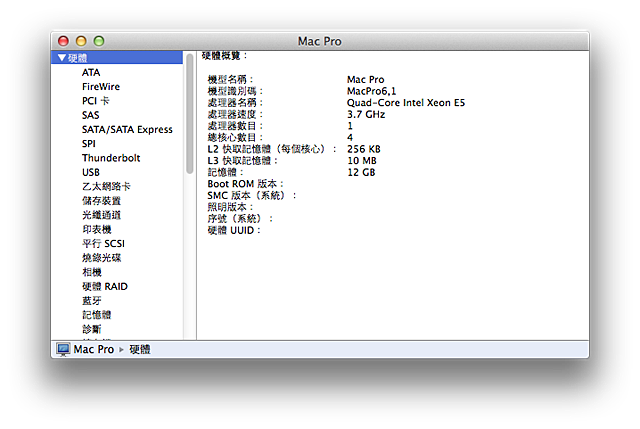
Task: Close the Mac Pro window
Action: pos(63,41)
